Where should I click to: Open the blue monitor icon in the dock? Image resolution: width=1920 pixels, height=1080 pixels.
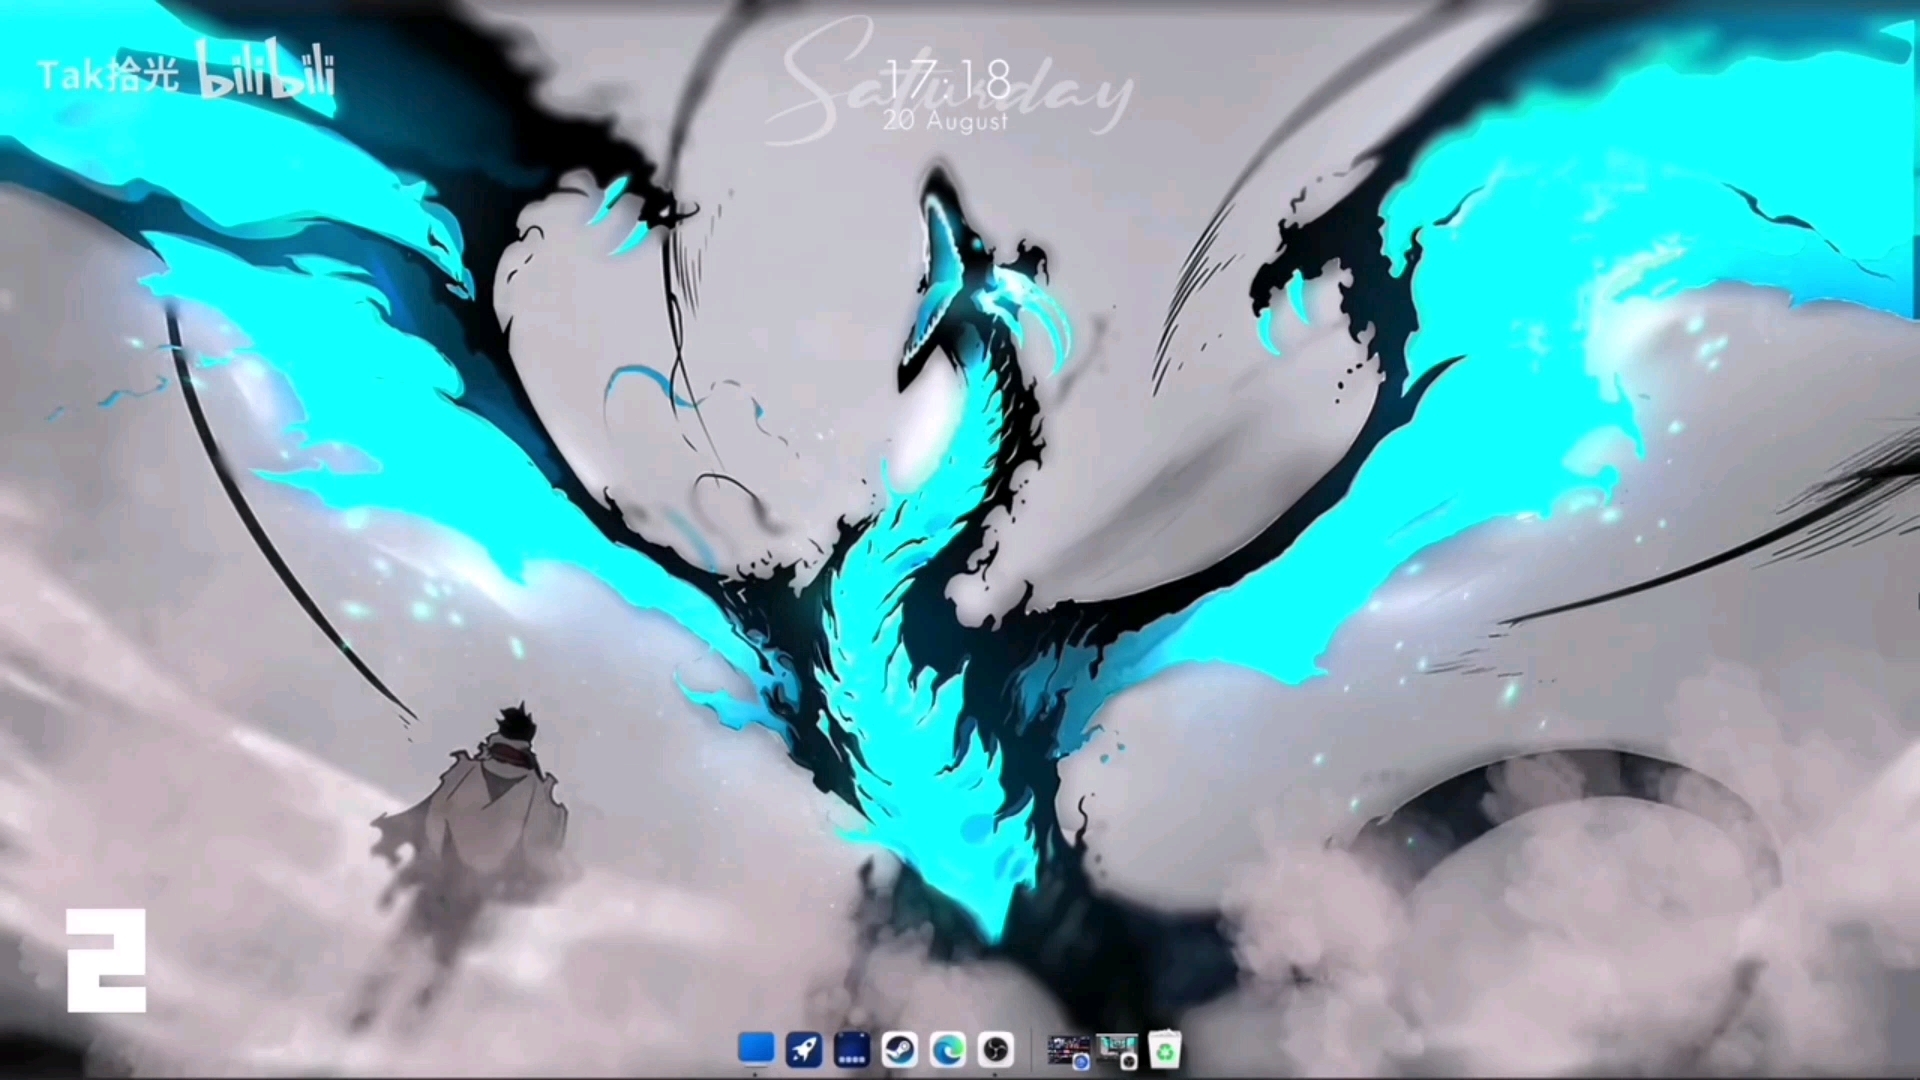756,1049
